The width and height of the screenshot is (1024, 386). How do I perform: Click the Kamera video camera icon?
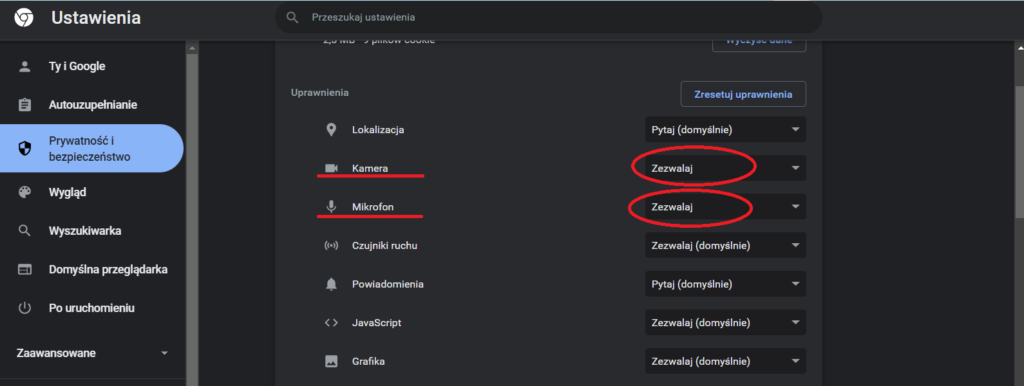click(x=331, y=169)
